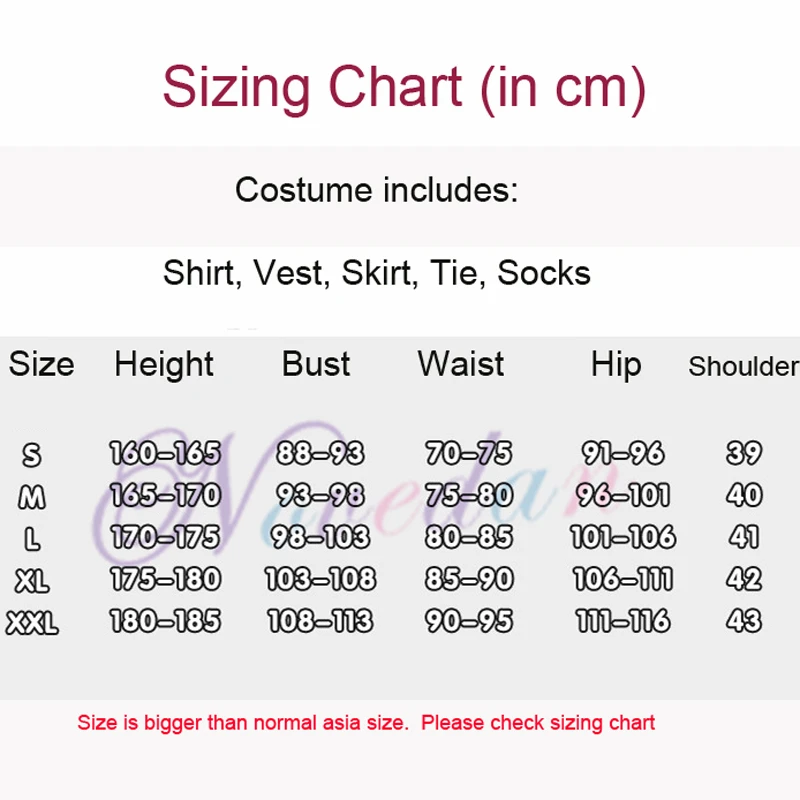Click the Size column header
This screenshot has height=800, width=800.
[41, 364]
